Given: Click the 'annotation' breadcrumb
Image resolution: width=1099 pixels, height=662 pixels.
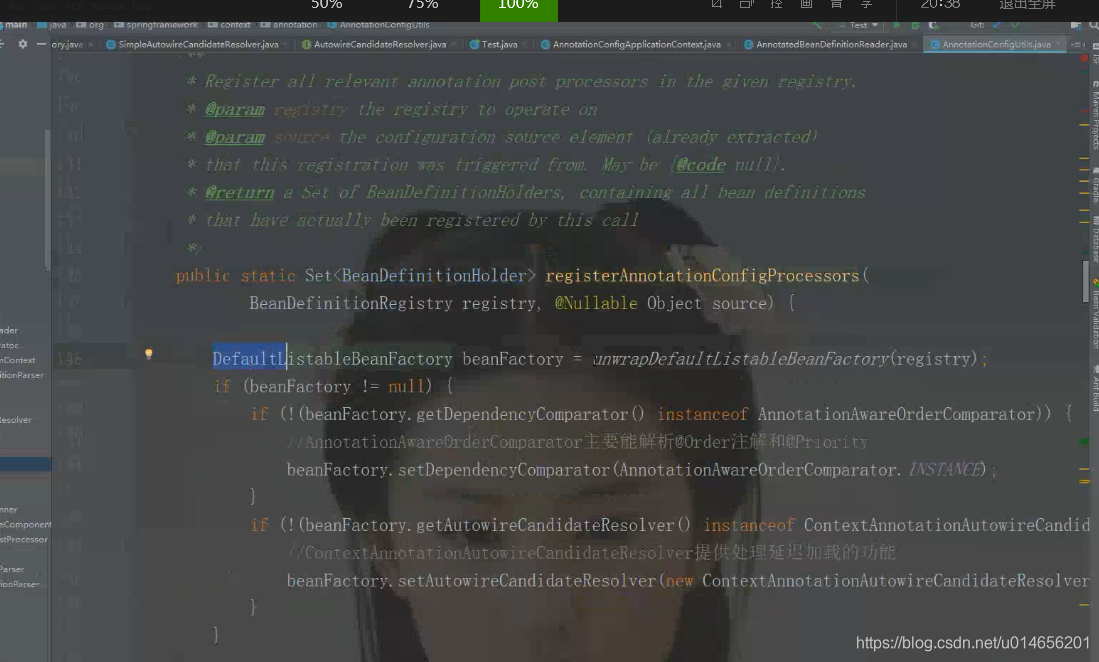Looking at the screenshot, I should tap(289, 25).
